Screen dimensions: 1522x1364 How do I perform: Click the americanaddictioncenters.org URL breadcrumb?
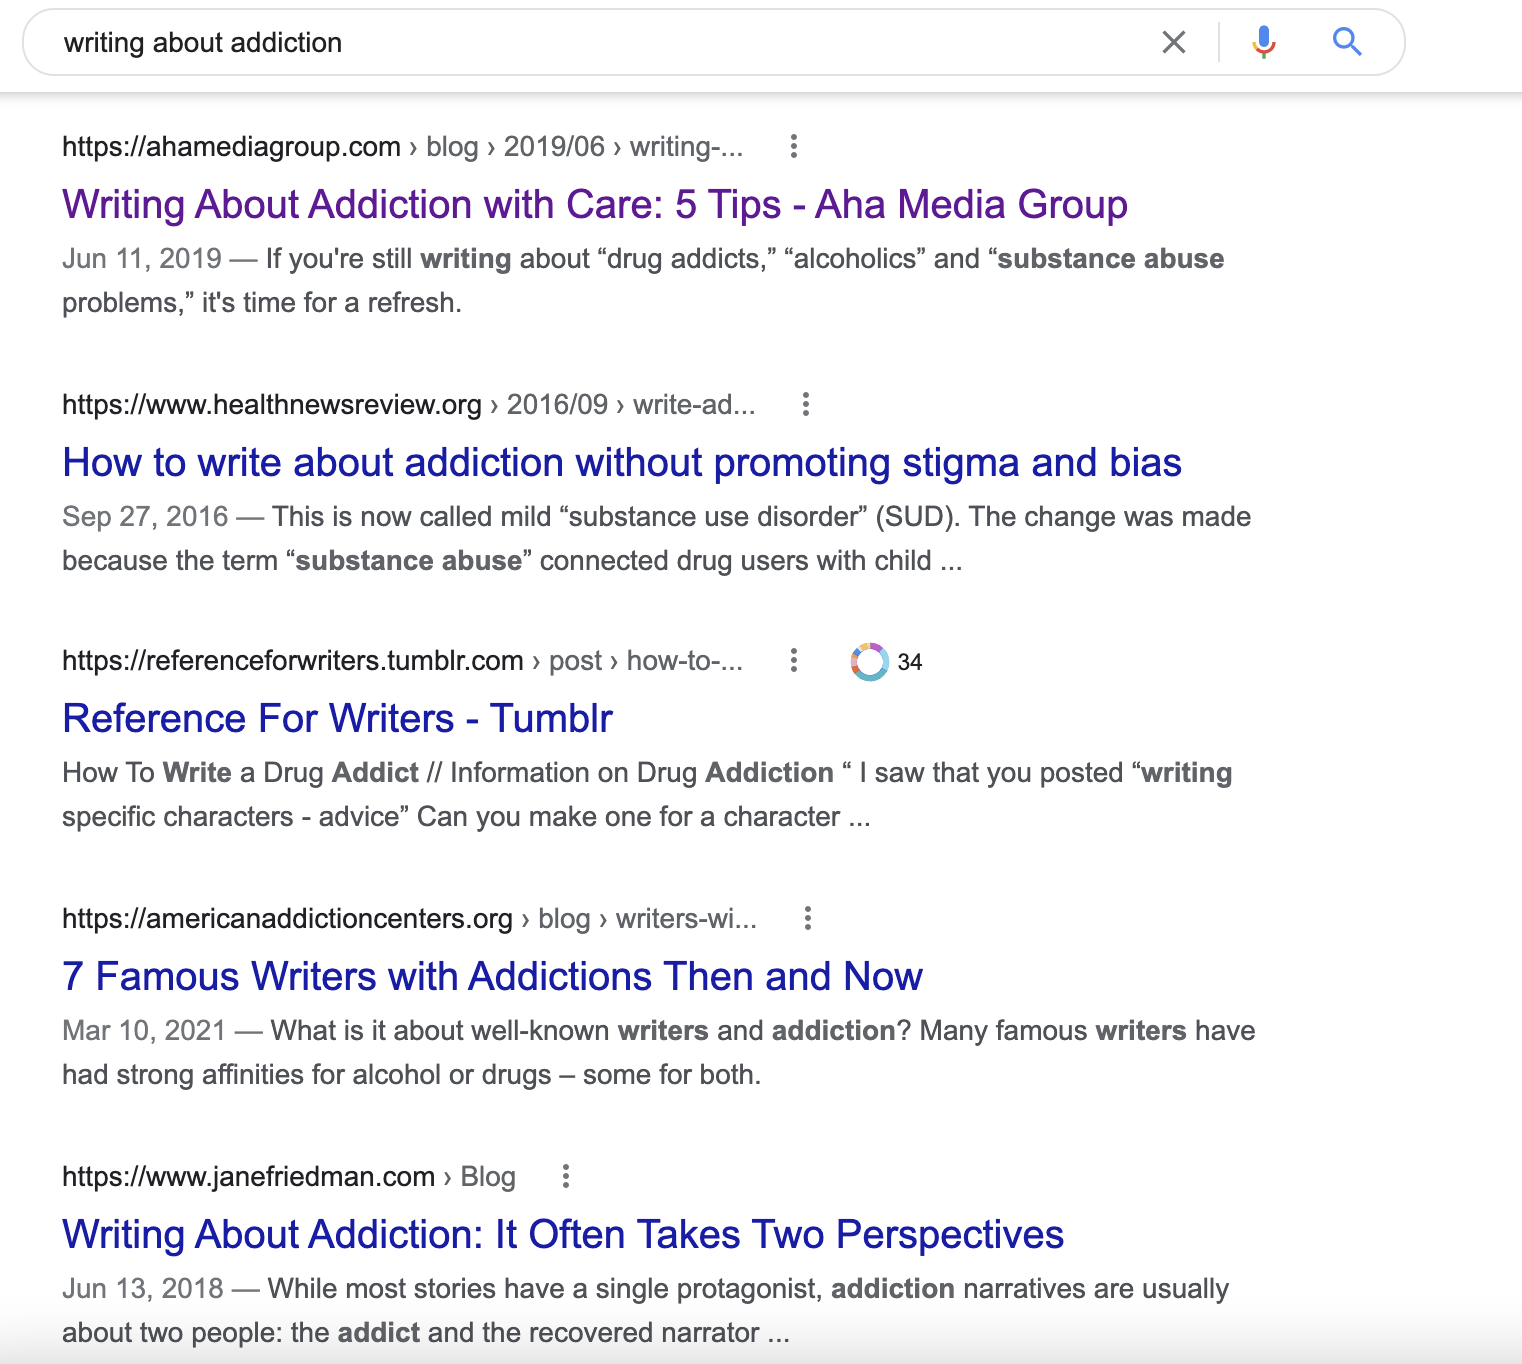[x=409, y=919]
